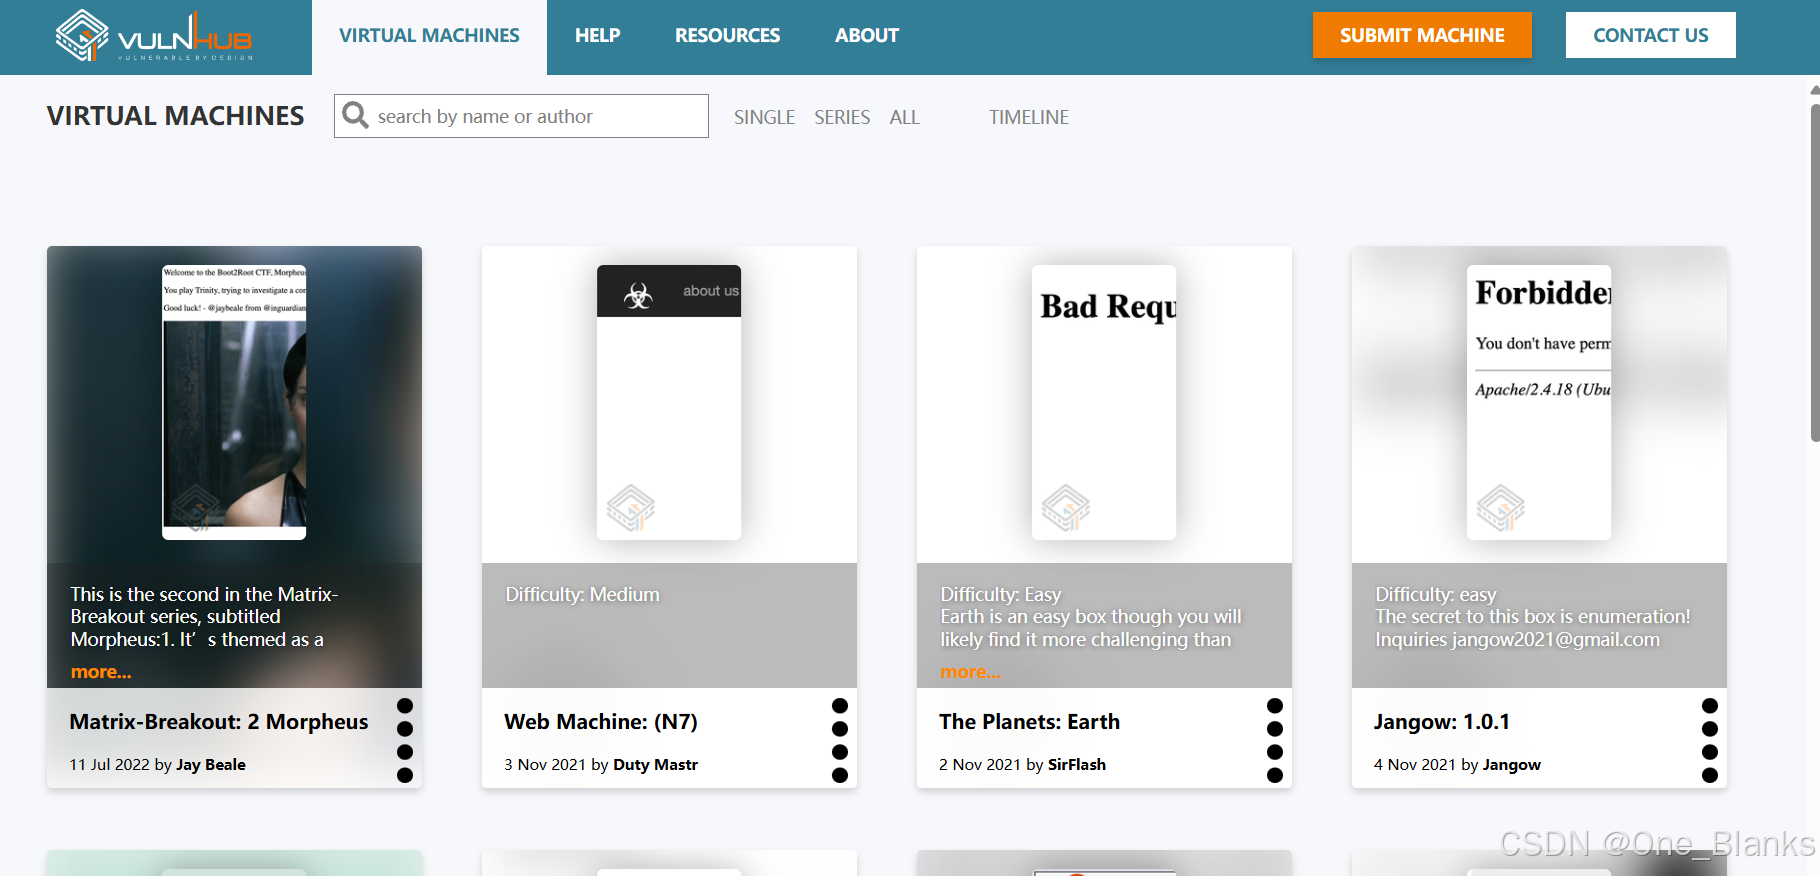
Task: Click 'Difficulty: Easy' text on Earth card
Action: (1001, 595)
